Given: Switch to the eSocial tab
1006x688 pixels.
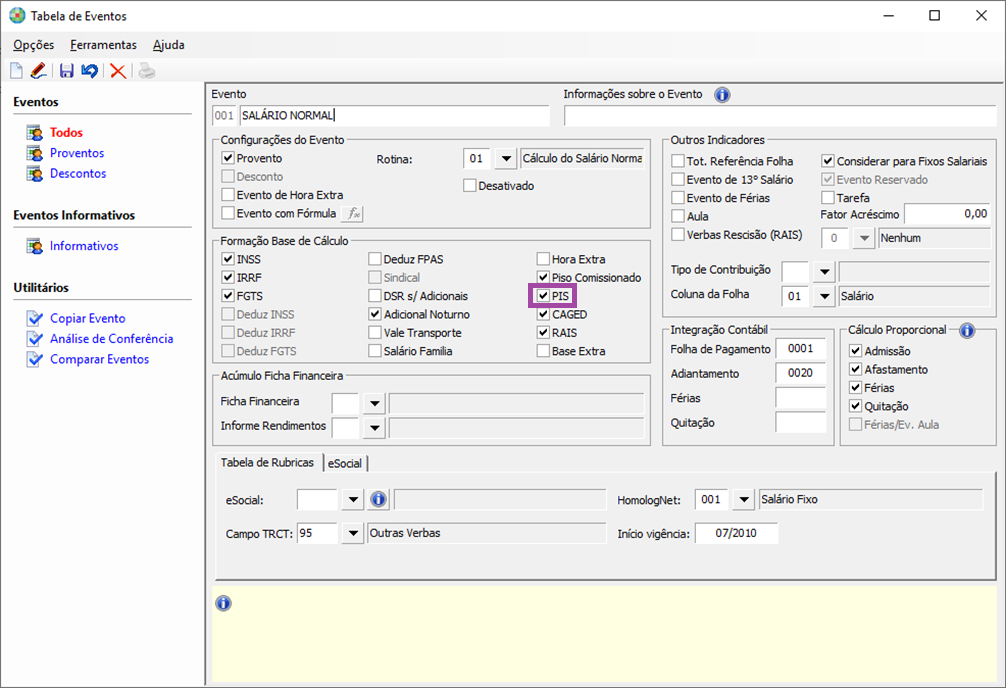Looking at the screenshot, I should [x=345, y=463].
